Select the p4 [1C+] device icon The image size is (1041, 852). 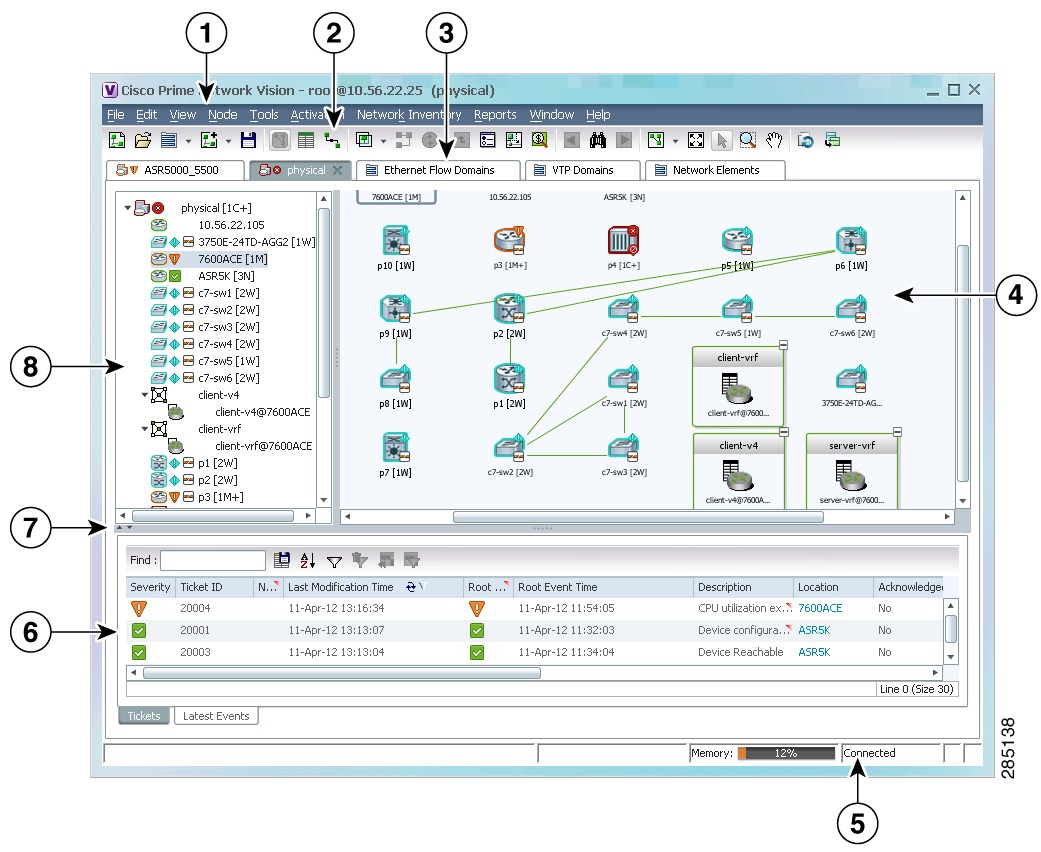(x=623, y=240)
